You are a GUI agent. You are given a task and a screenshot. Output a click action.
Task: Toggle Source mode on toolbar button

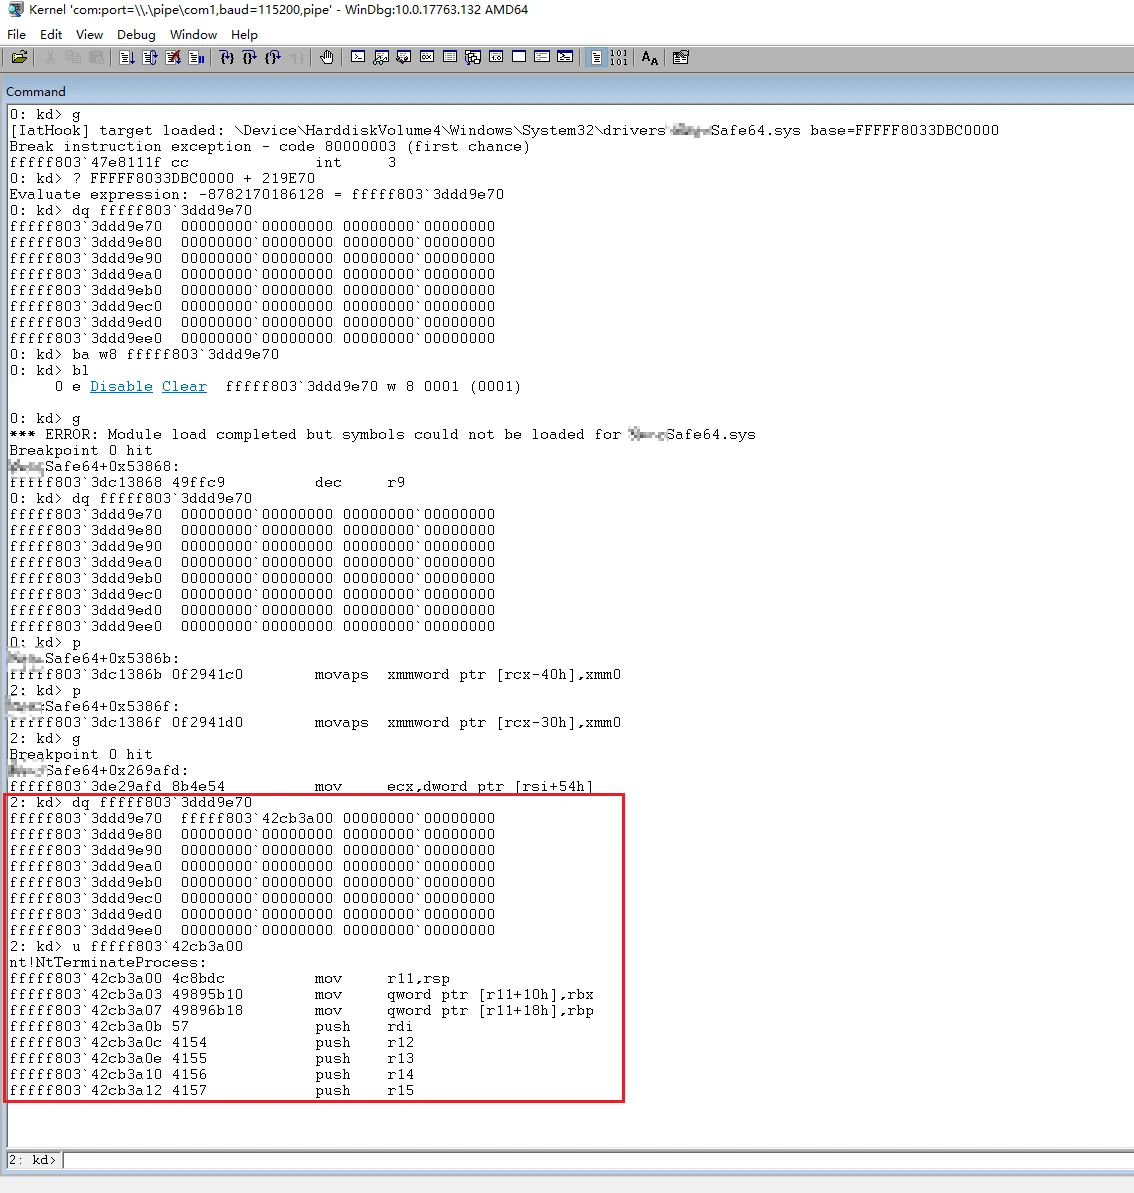tap(597, 57)
